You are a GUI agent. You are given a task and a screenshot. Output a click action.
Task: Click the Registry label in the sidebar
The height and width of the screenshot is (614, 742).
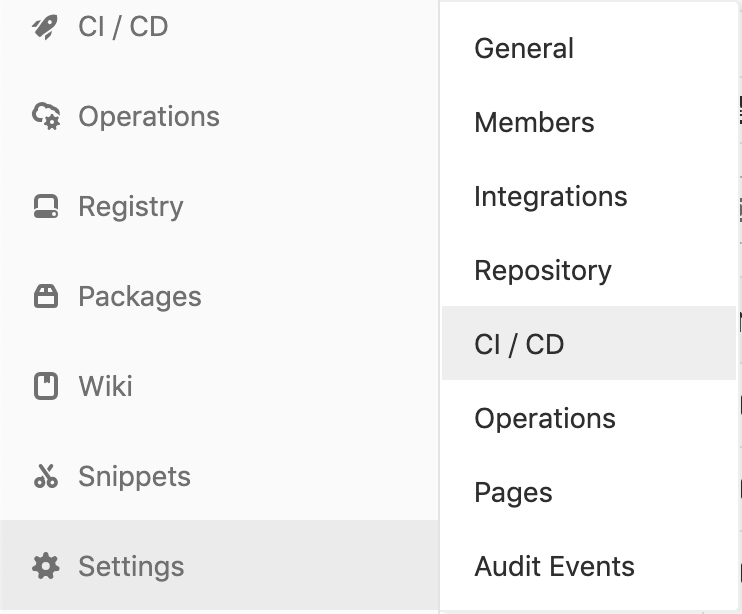tap(131, 207)
